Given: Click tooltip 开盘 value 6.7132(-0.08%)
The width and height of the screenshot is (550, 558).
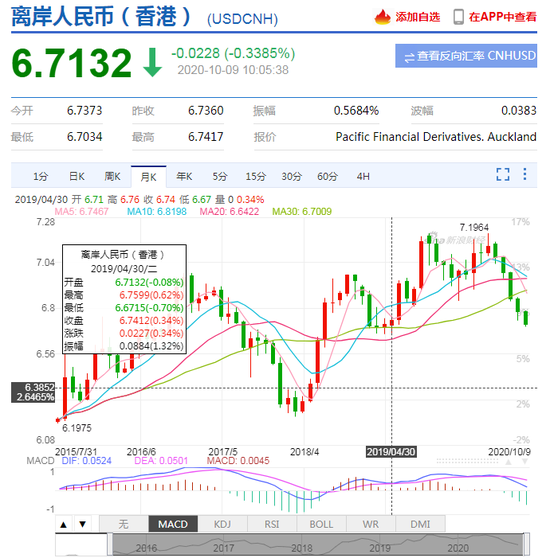Looking at the screenshot, I should 149,283.
